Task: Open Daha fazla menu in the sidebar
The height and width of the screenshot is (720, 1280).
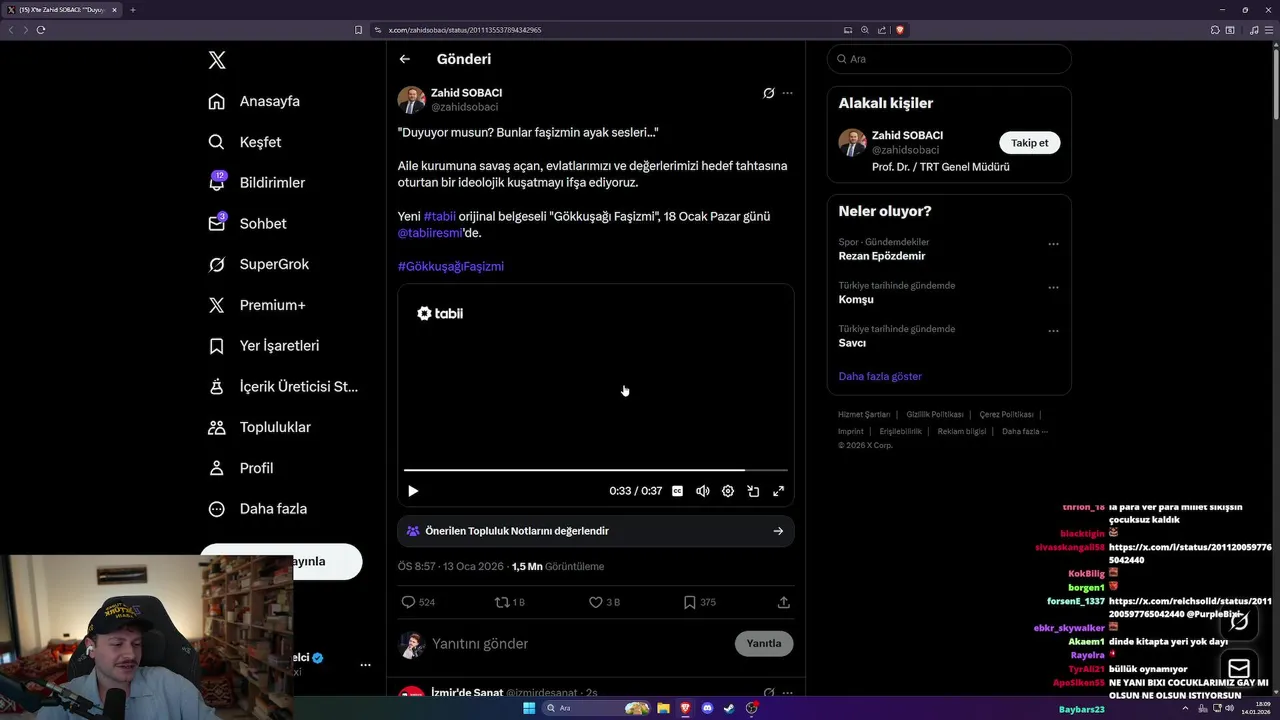Action: [x=257, y=509]
